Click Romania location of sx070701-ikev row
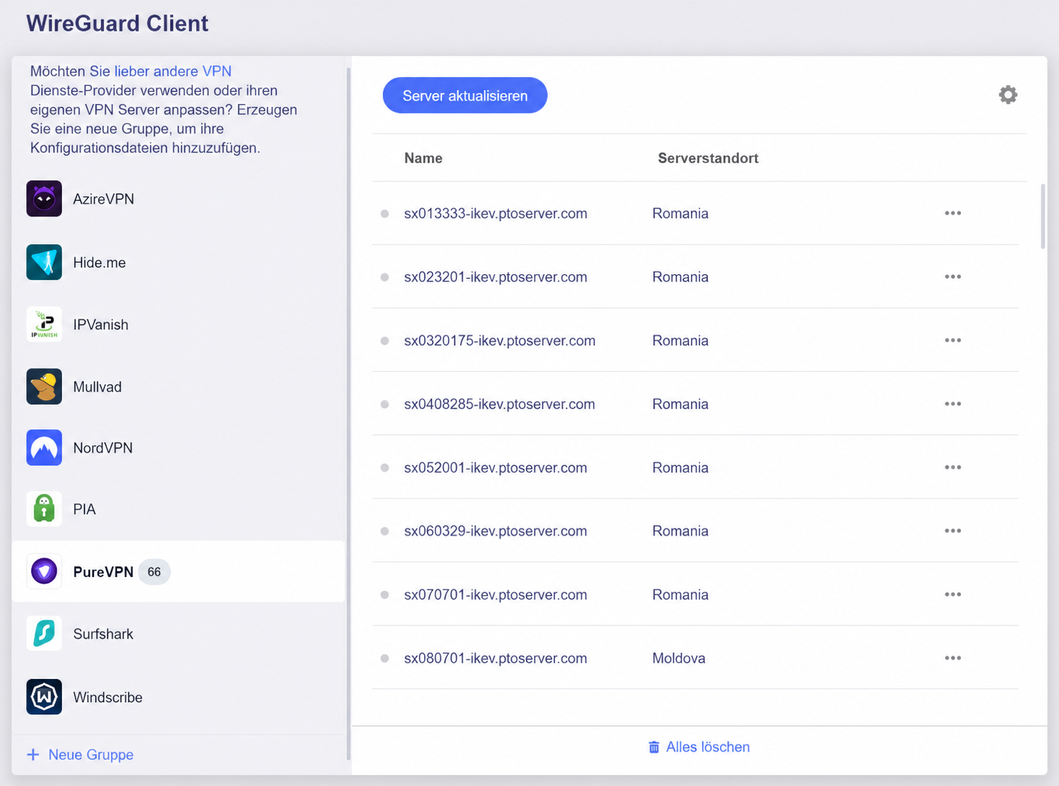 coord(680,594)
